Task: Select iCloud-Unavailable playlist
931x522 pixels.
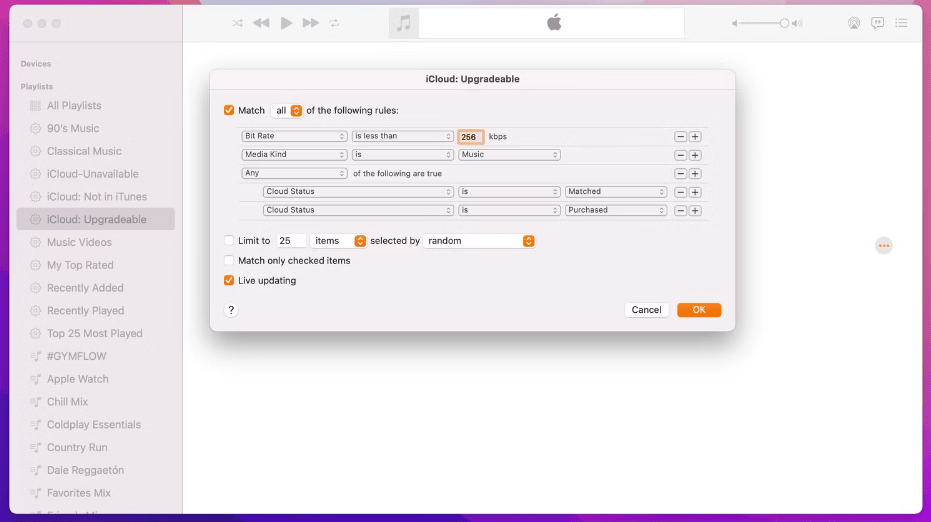Action: pos(96,174)
